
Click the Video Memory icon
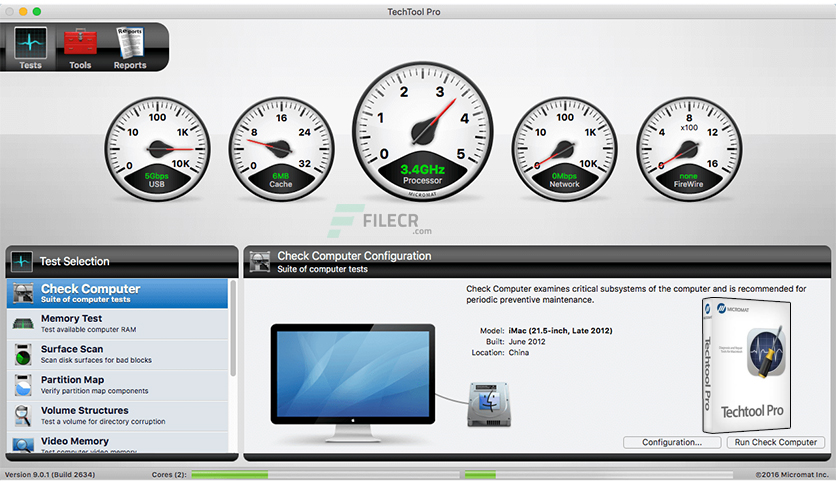pyautogui.click(x=23, y=445)
